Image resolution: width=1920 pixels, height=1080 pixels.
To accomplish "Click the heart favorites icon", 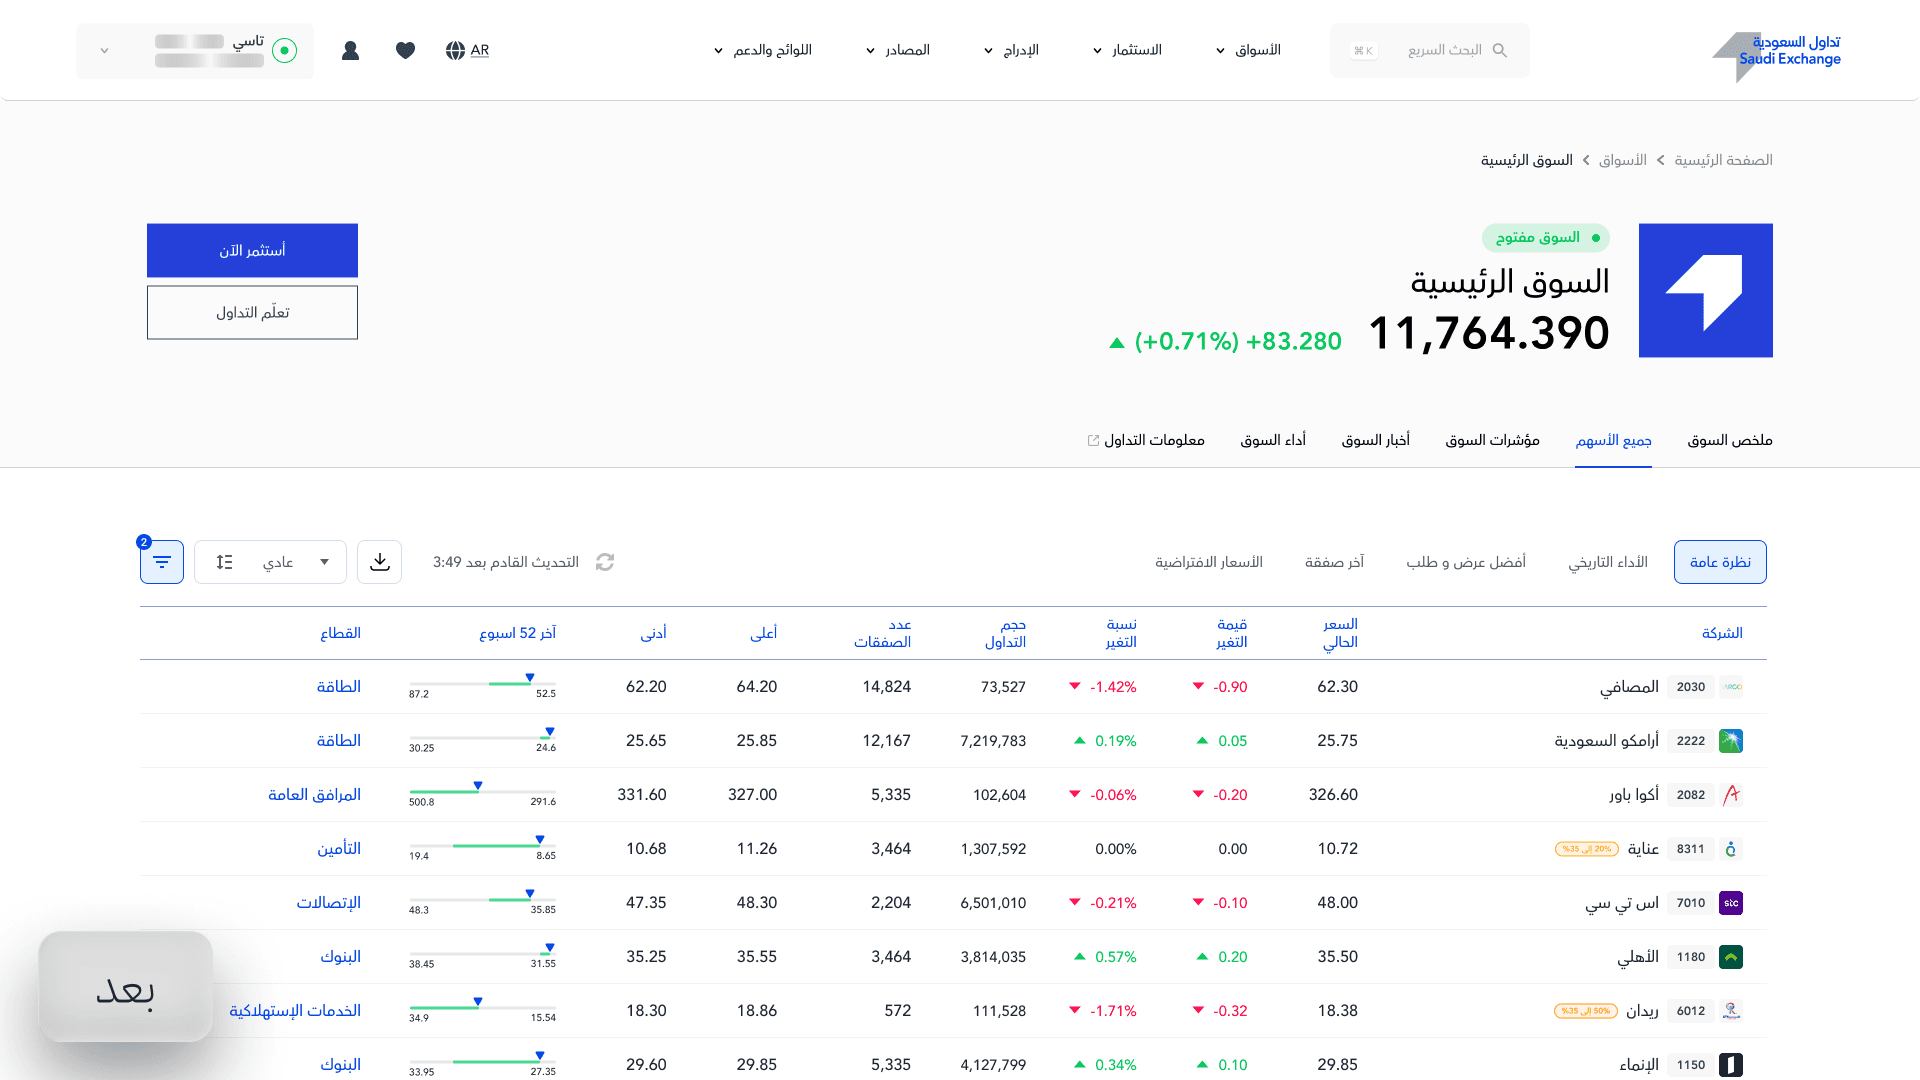I will (405, 50).
